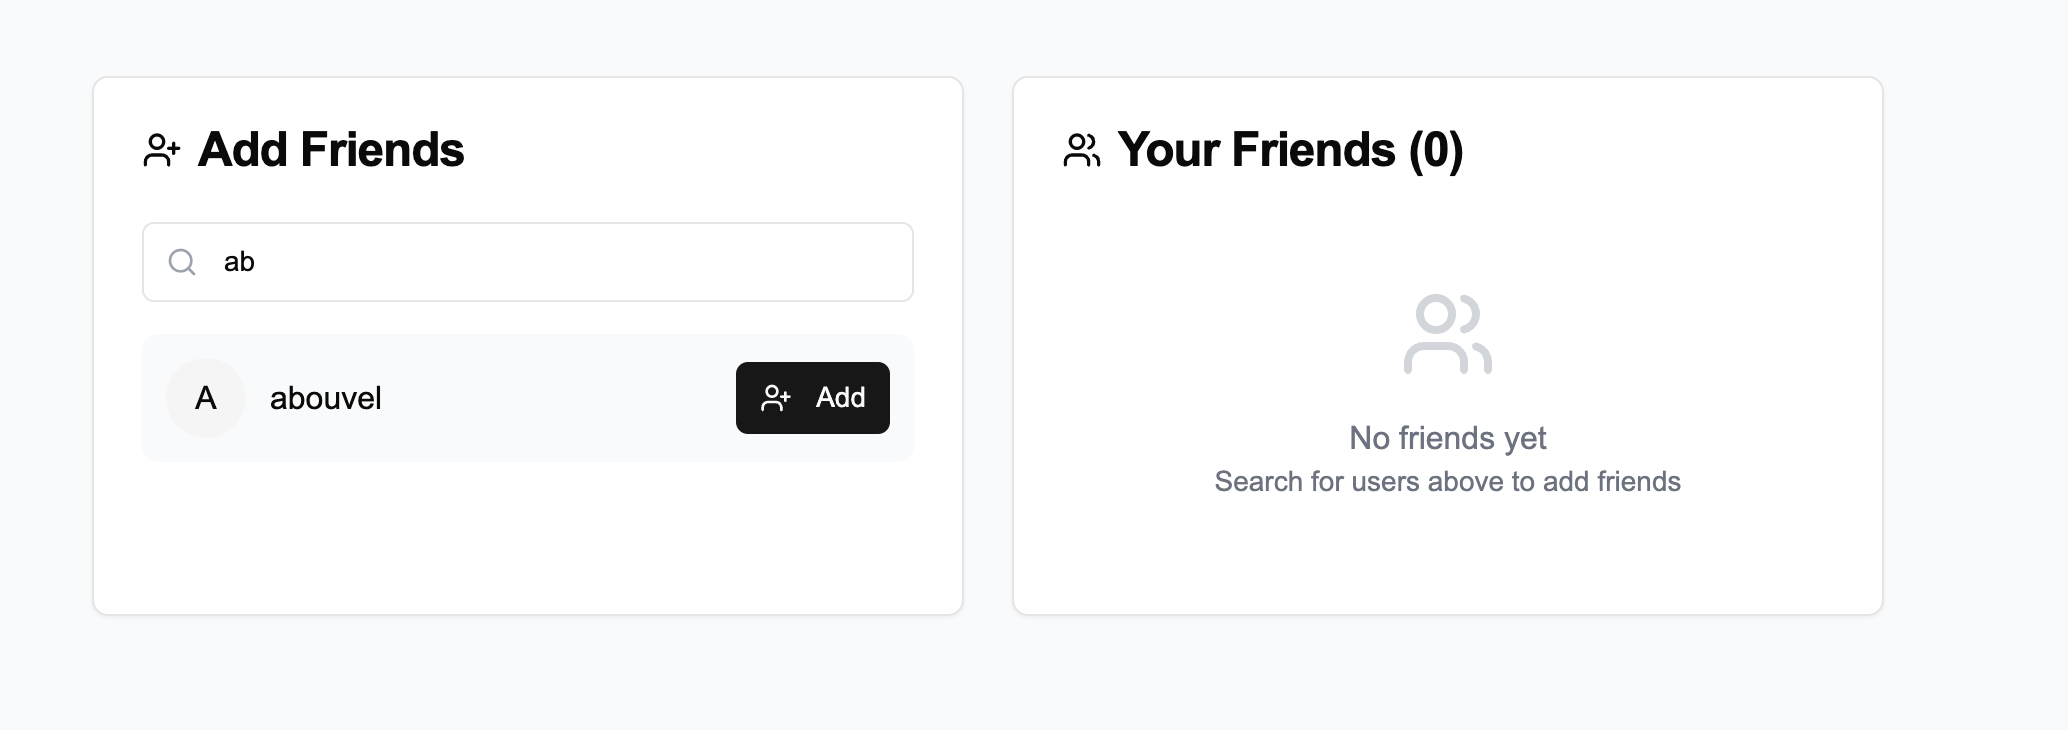Click the typed text "ab" in the search box

pyautogui.click(x=239, y=262)
